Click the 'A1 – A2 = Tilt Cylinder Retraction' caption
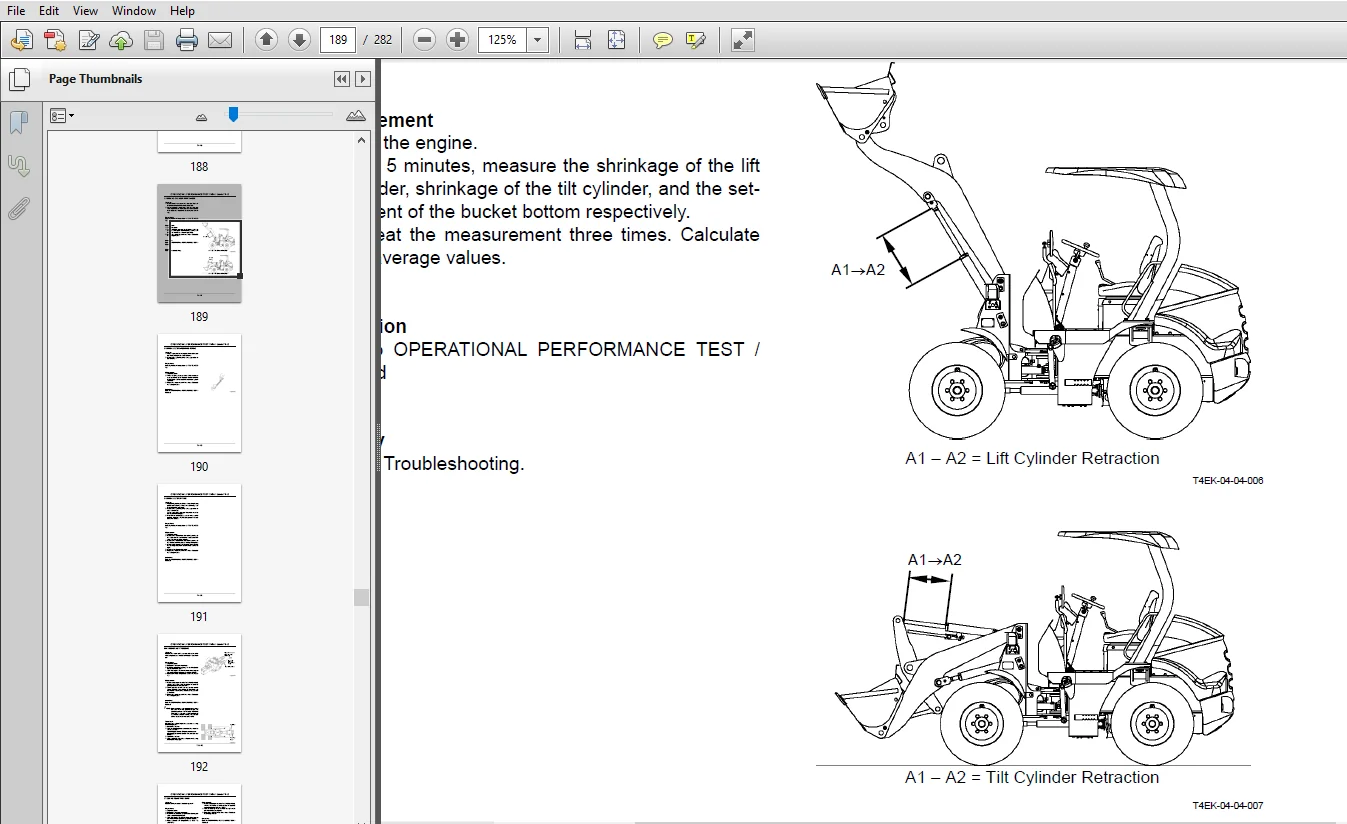 [x=1032, y=777]
